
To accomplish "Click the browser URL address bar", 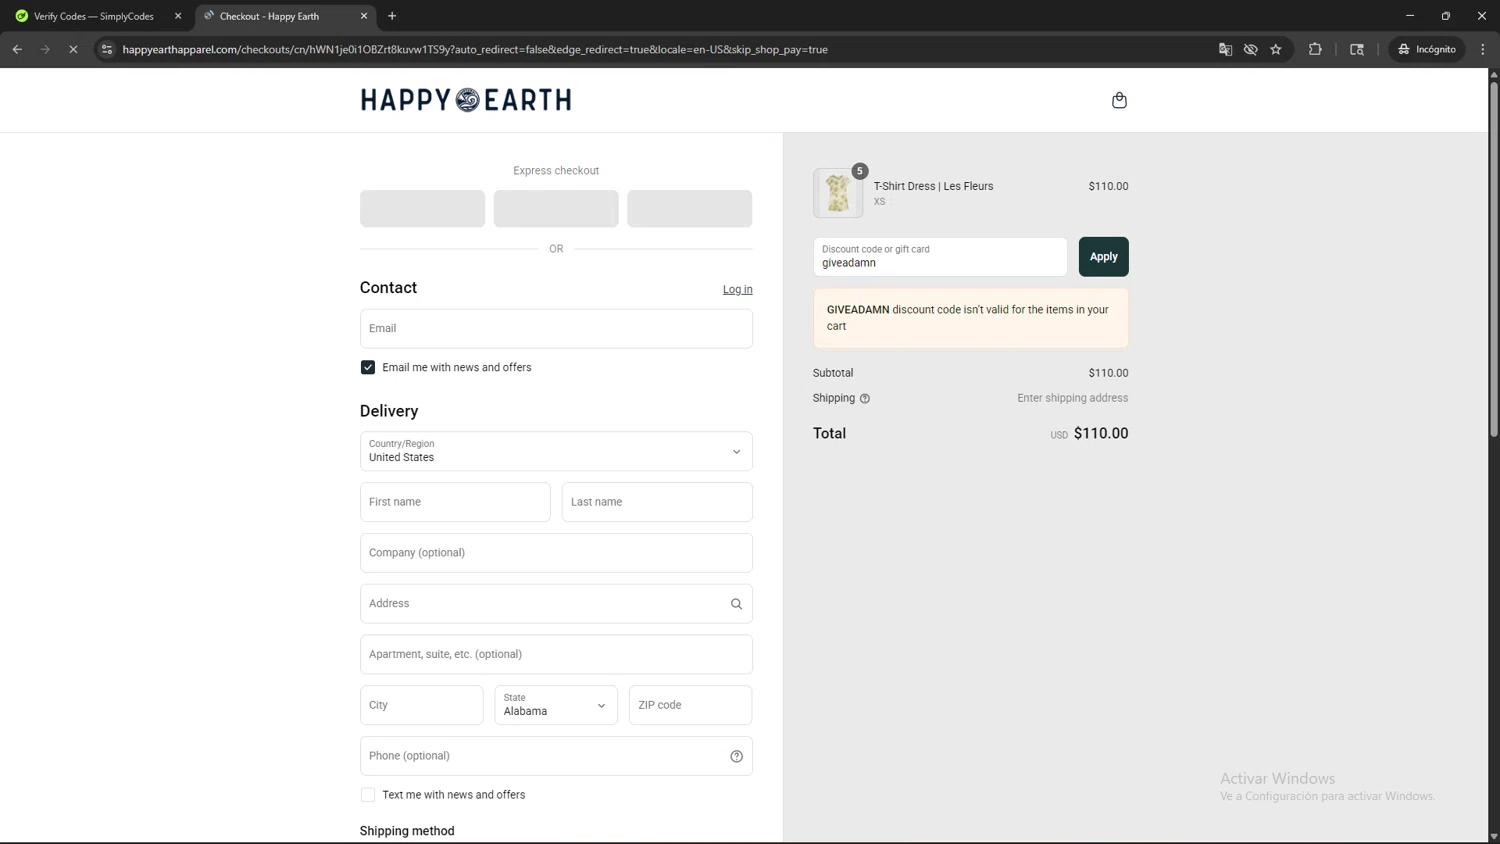I will (x=660, y=49).
